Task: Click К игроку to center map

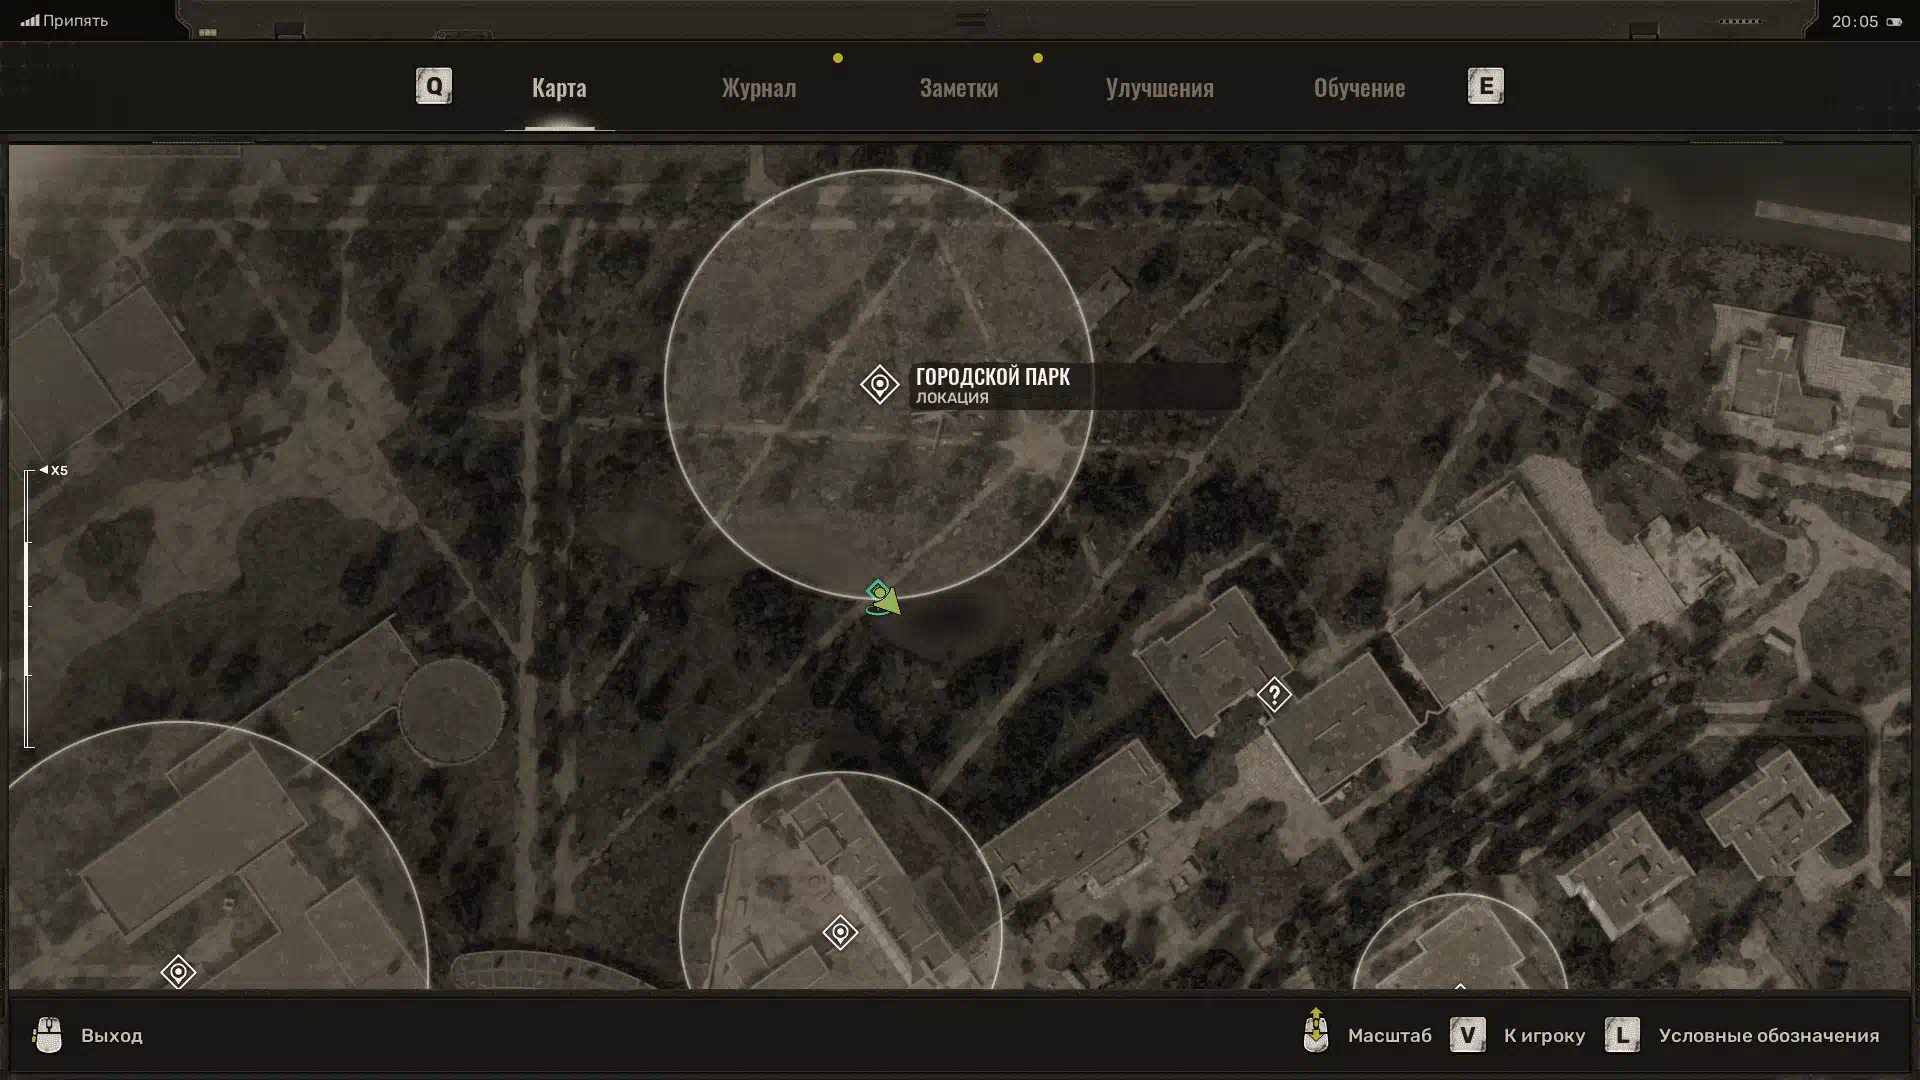Action: click(1544, 1036)
